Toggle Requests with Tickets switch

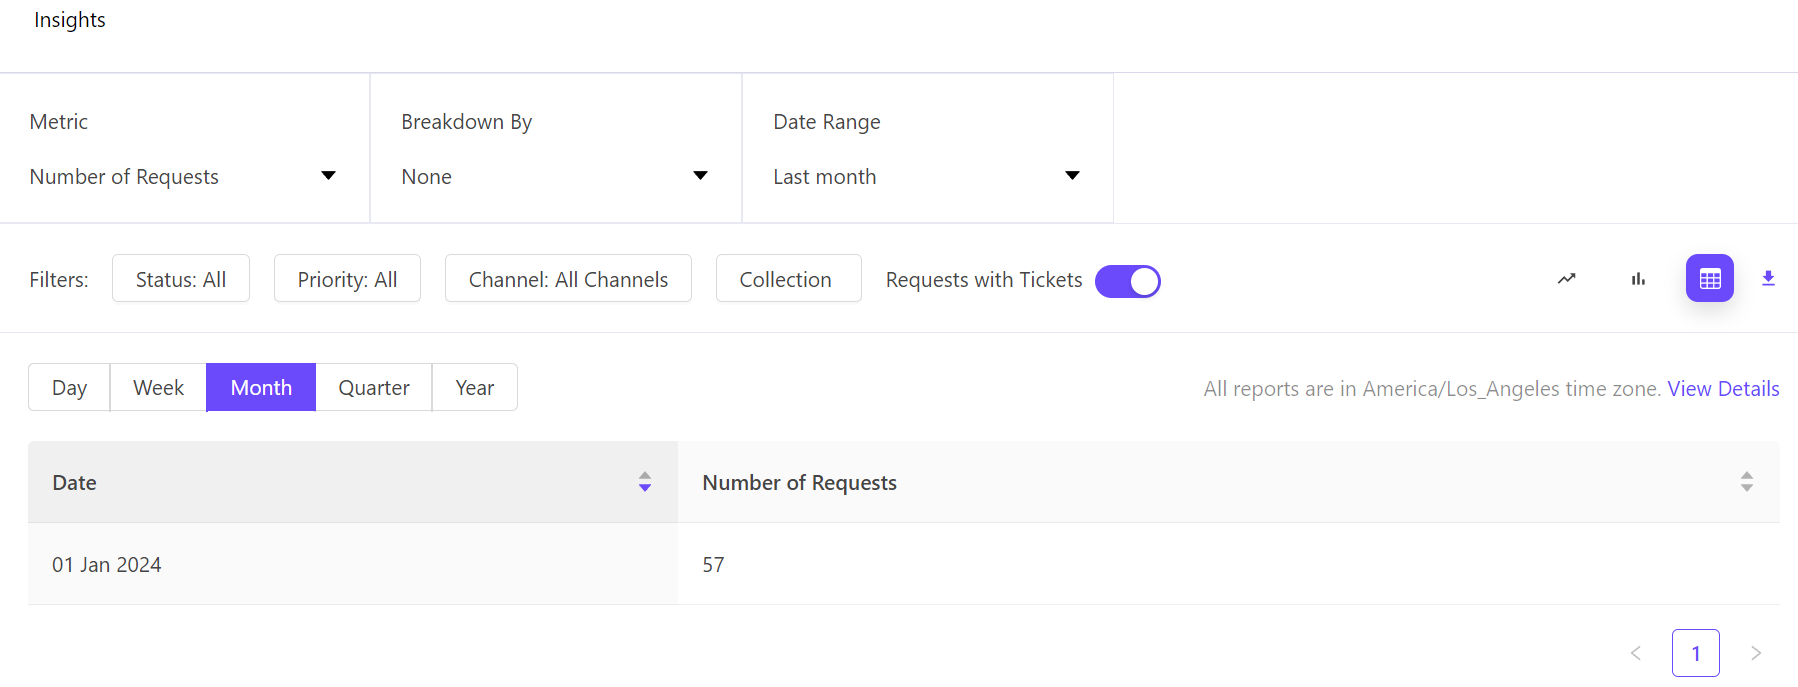pos(1127,281)
